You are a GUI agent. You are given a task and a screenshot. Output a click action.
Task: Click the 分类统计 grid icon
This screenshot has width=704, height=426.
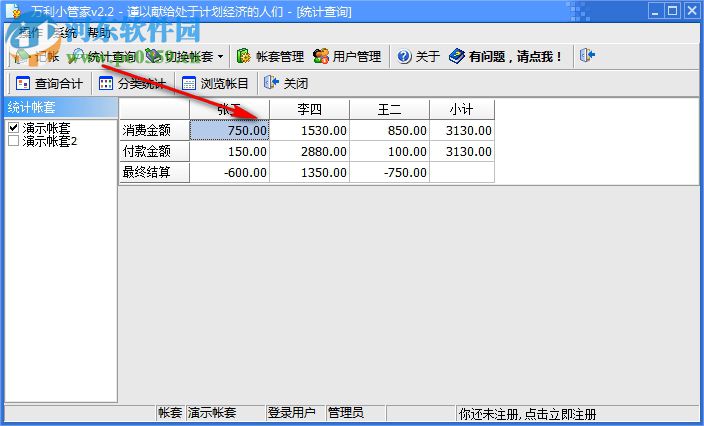click(106, 83)
